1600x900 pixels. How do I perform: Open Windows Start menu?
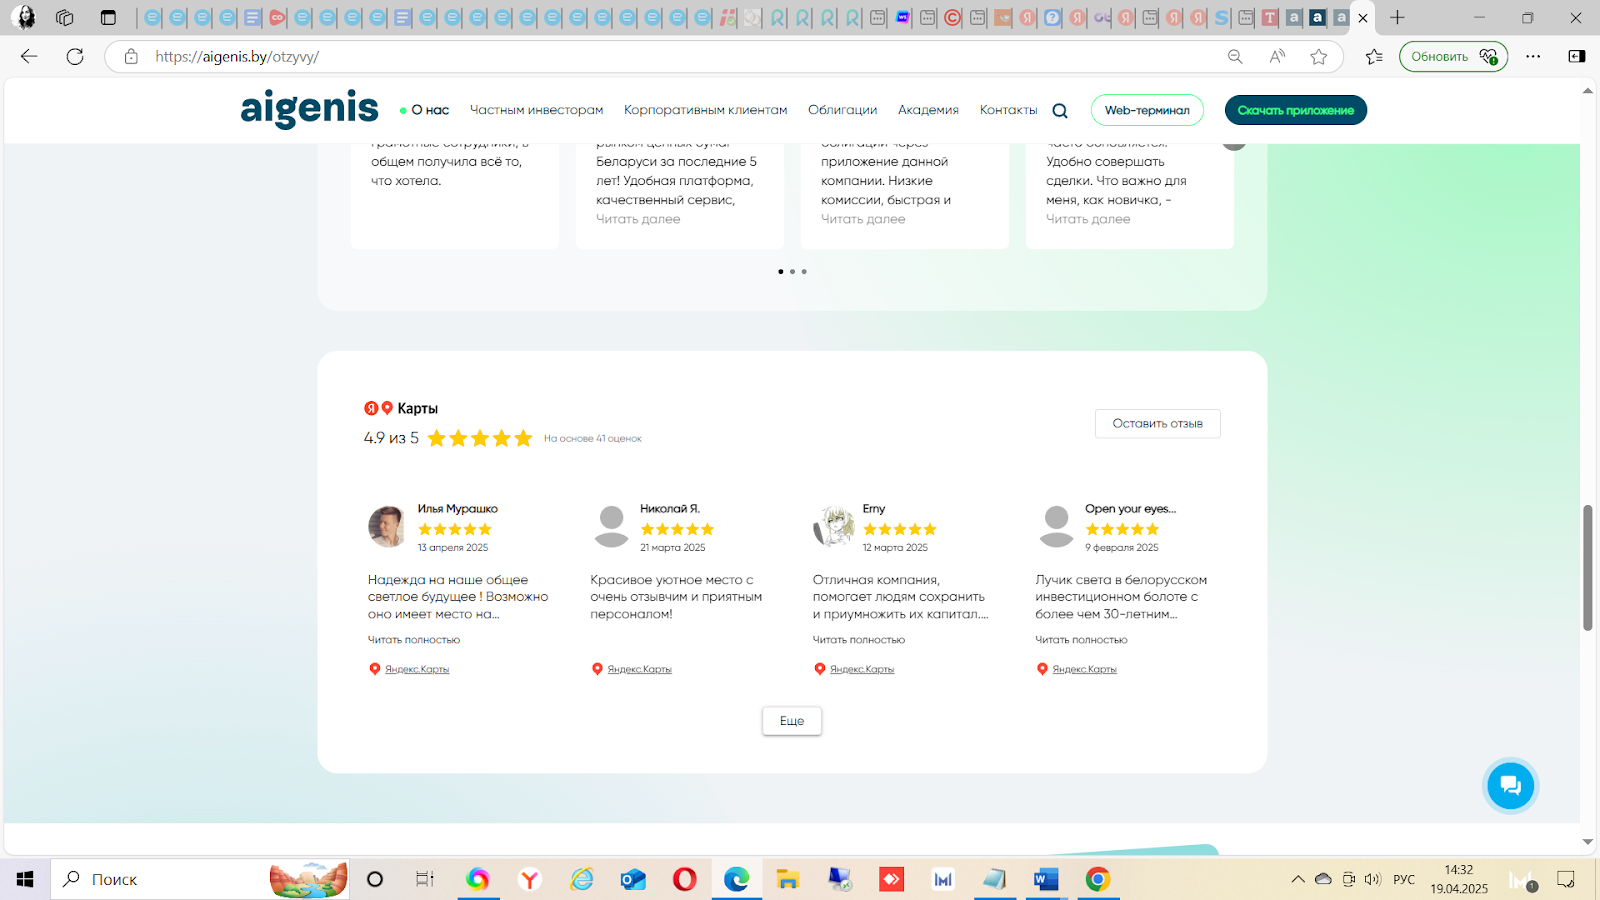click(x=25, y=879)
